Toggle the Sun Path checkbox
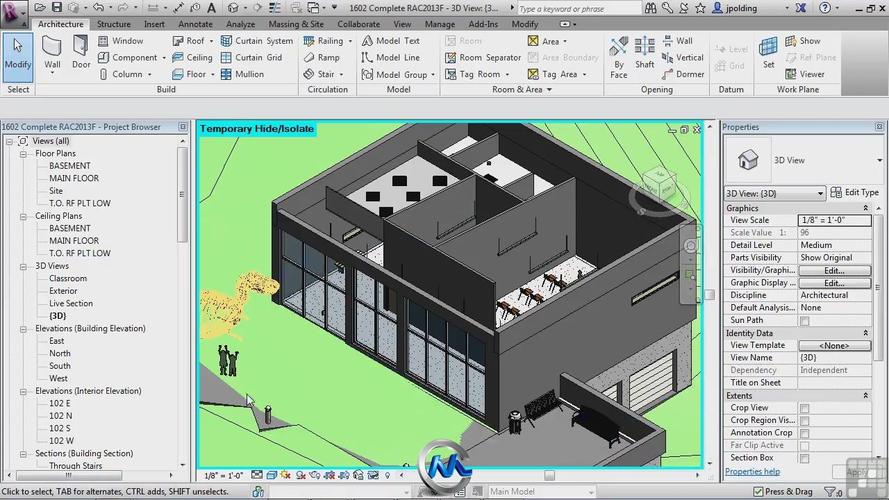The height and width of the screenshot is (500, 889). [804, 321]
